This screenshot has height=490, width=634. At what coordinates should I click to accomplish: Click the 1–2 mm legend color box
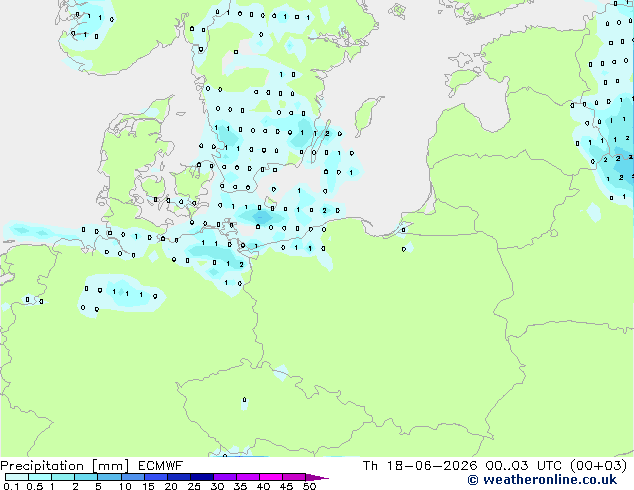[63, 477]
